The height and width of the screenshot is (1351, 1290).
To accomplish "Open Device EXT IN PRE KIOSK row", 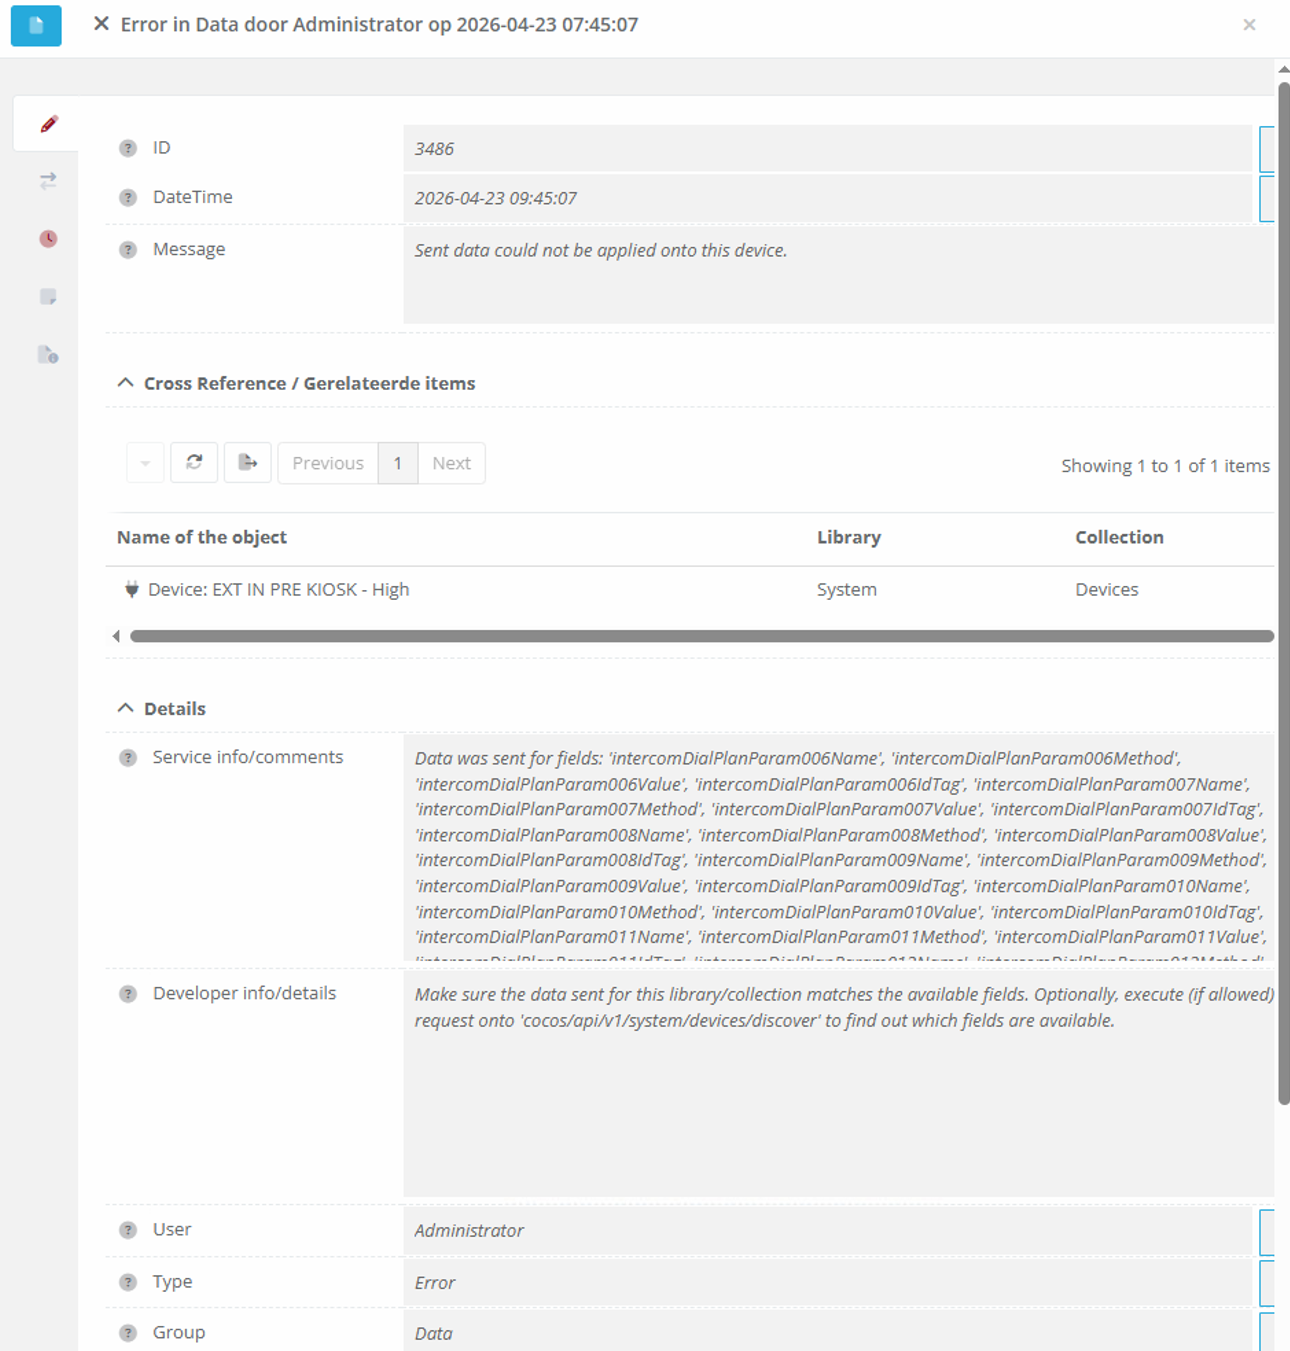I will [278, 590].
